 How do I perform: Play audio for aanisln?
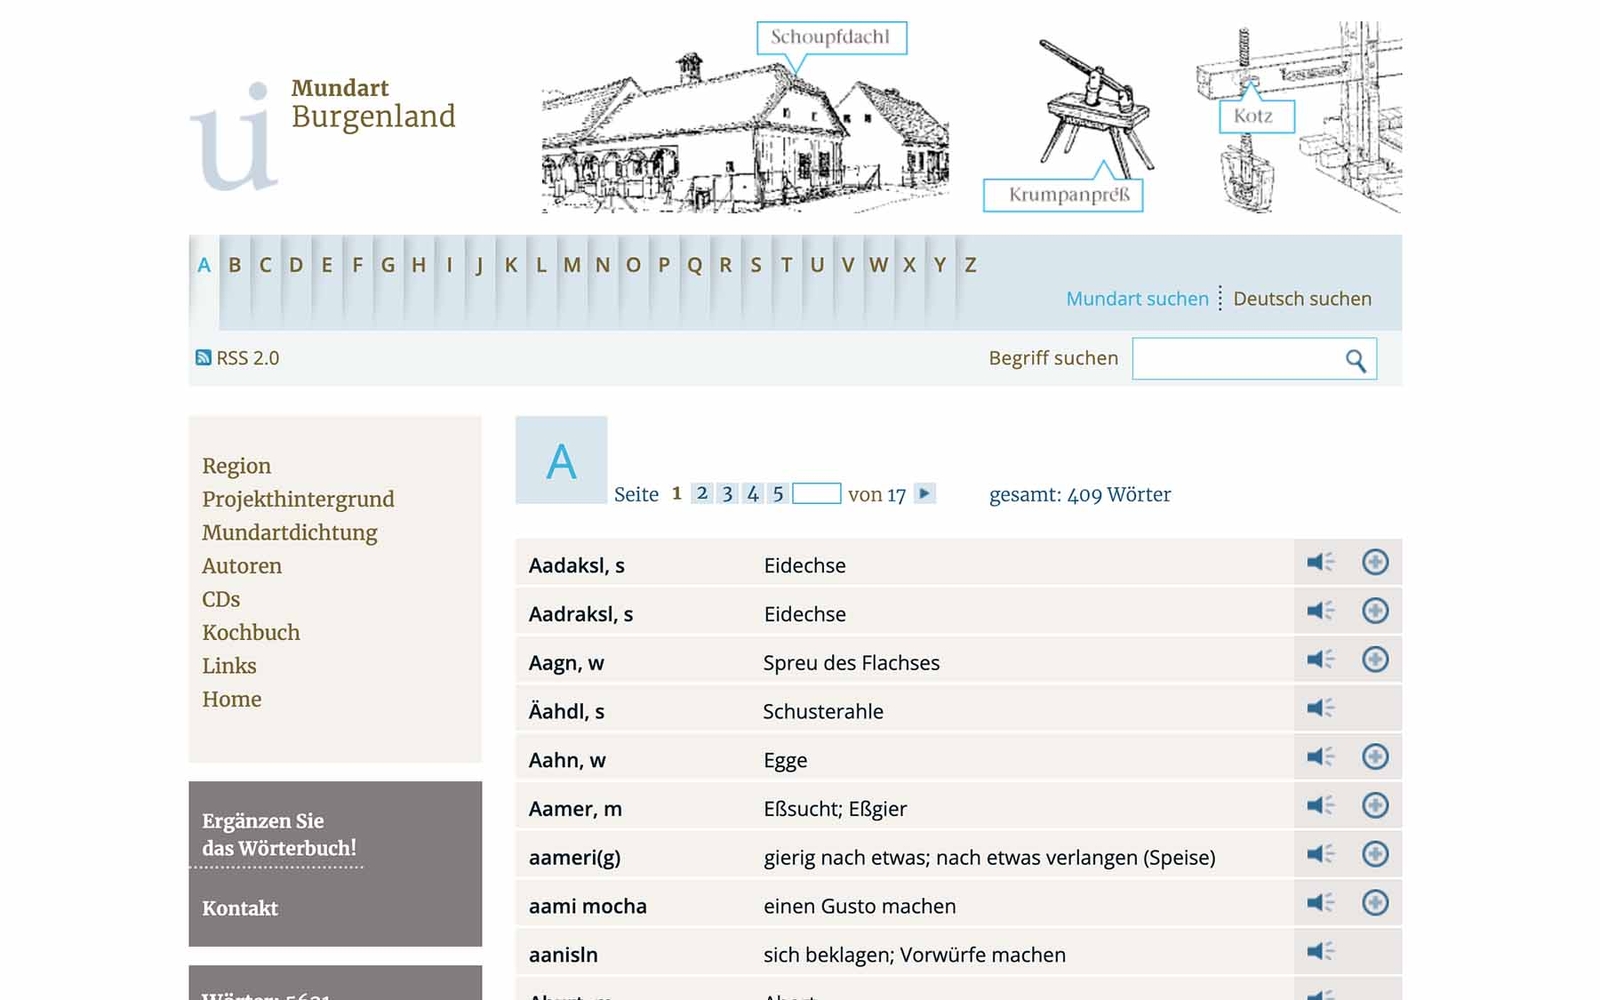[1320, 951]
